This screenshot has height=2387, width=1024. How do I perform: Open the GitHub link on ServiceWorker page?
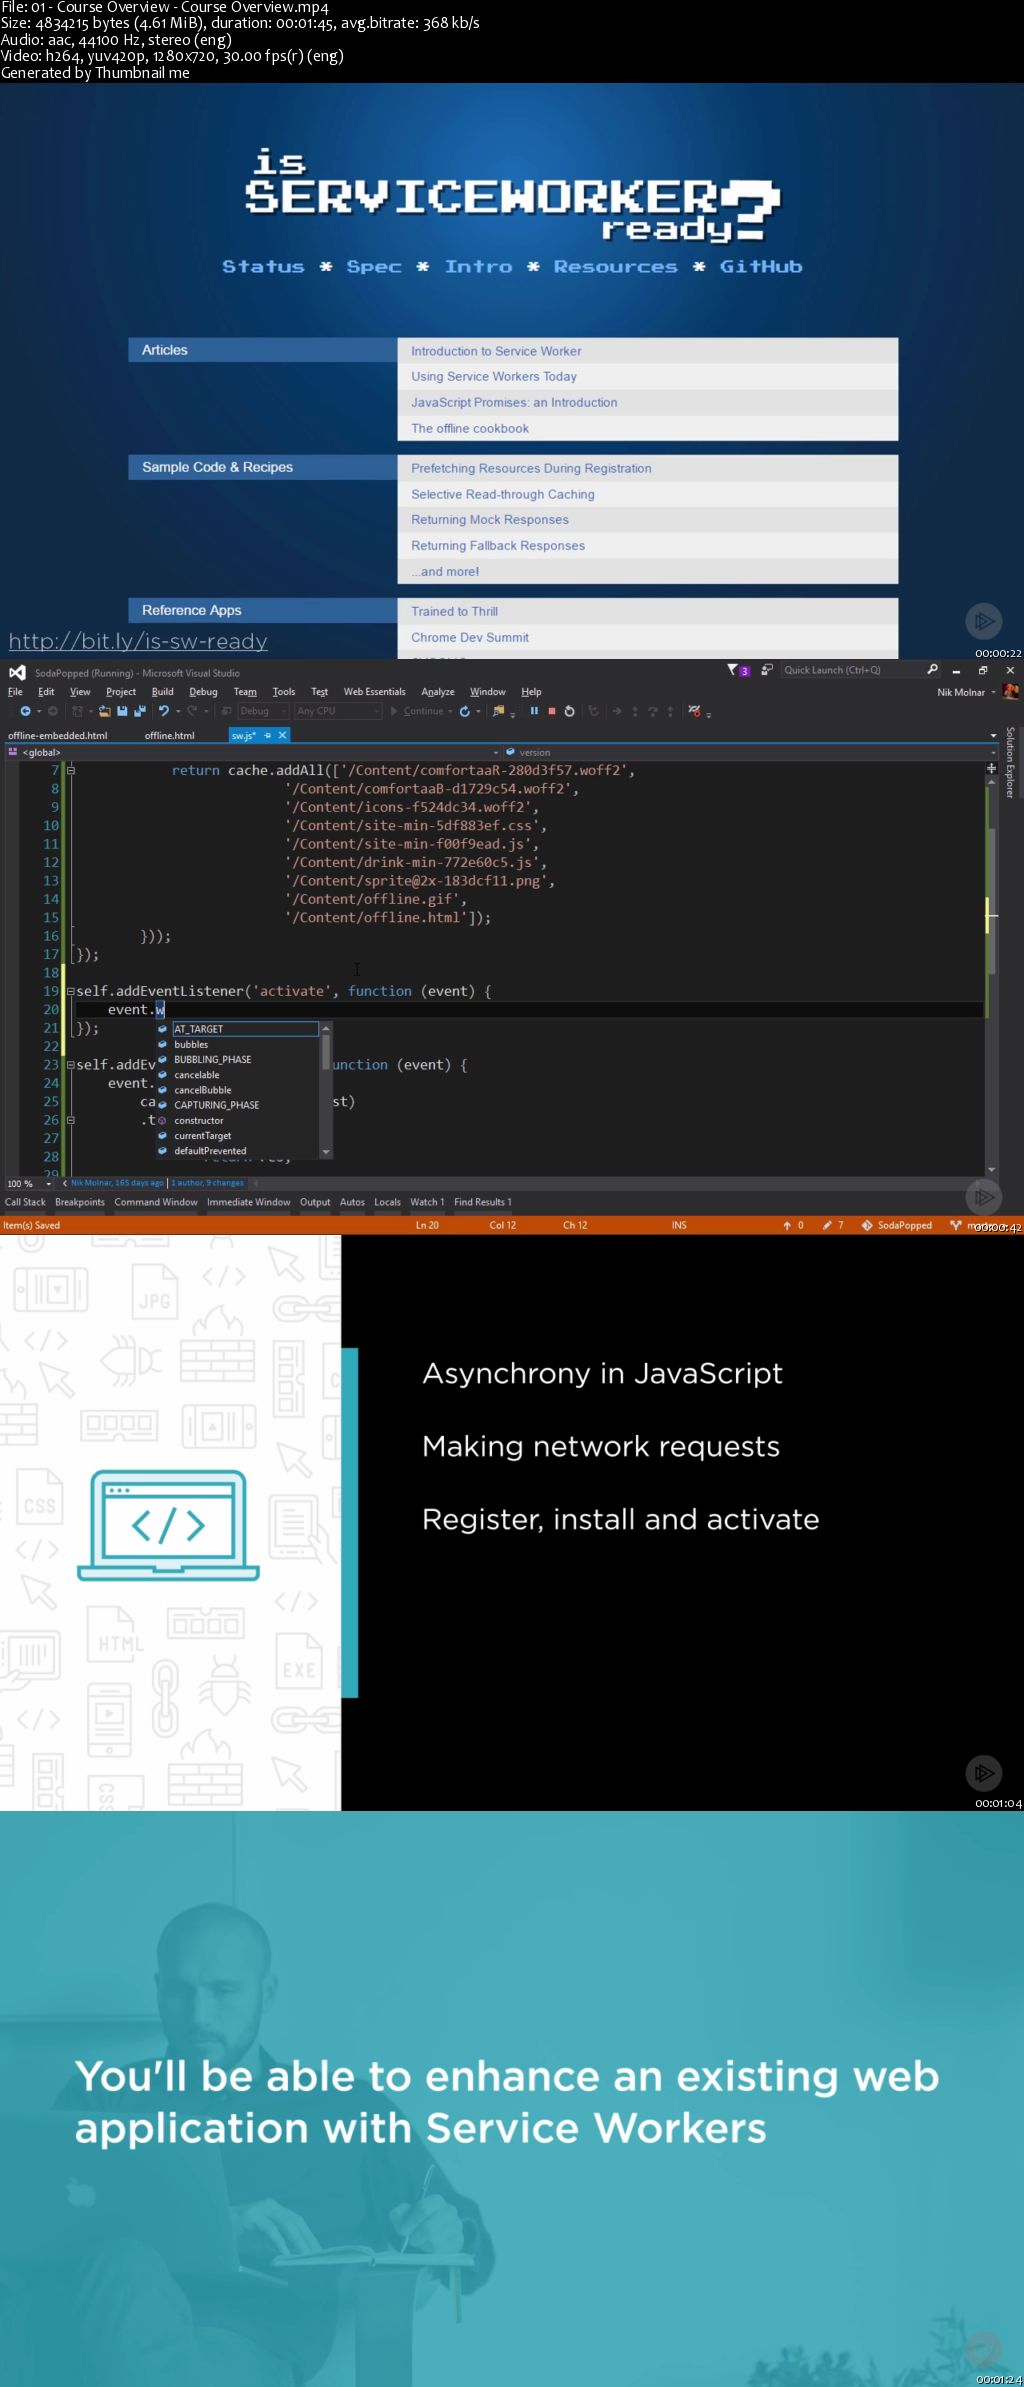[761, 267]
